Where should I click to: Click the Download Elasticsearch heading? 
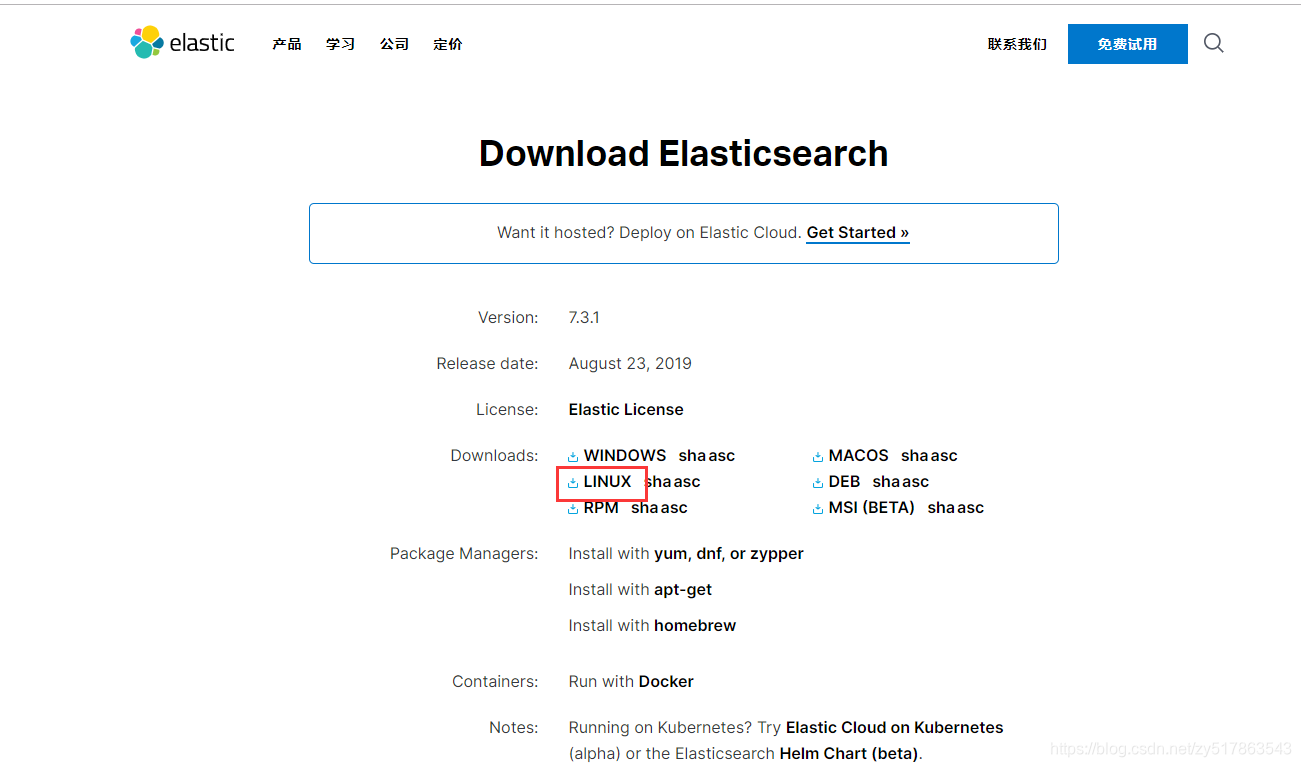point(684,153)
